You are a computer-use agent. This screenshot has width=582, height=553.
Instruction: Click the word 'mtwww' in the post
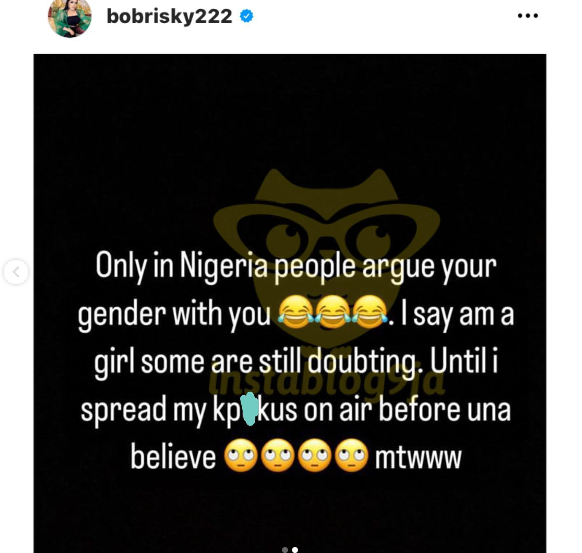[x=418, y=457]
